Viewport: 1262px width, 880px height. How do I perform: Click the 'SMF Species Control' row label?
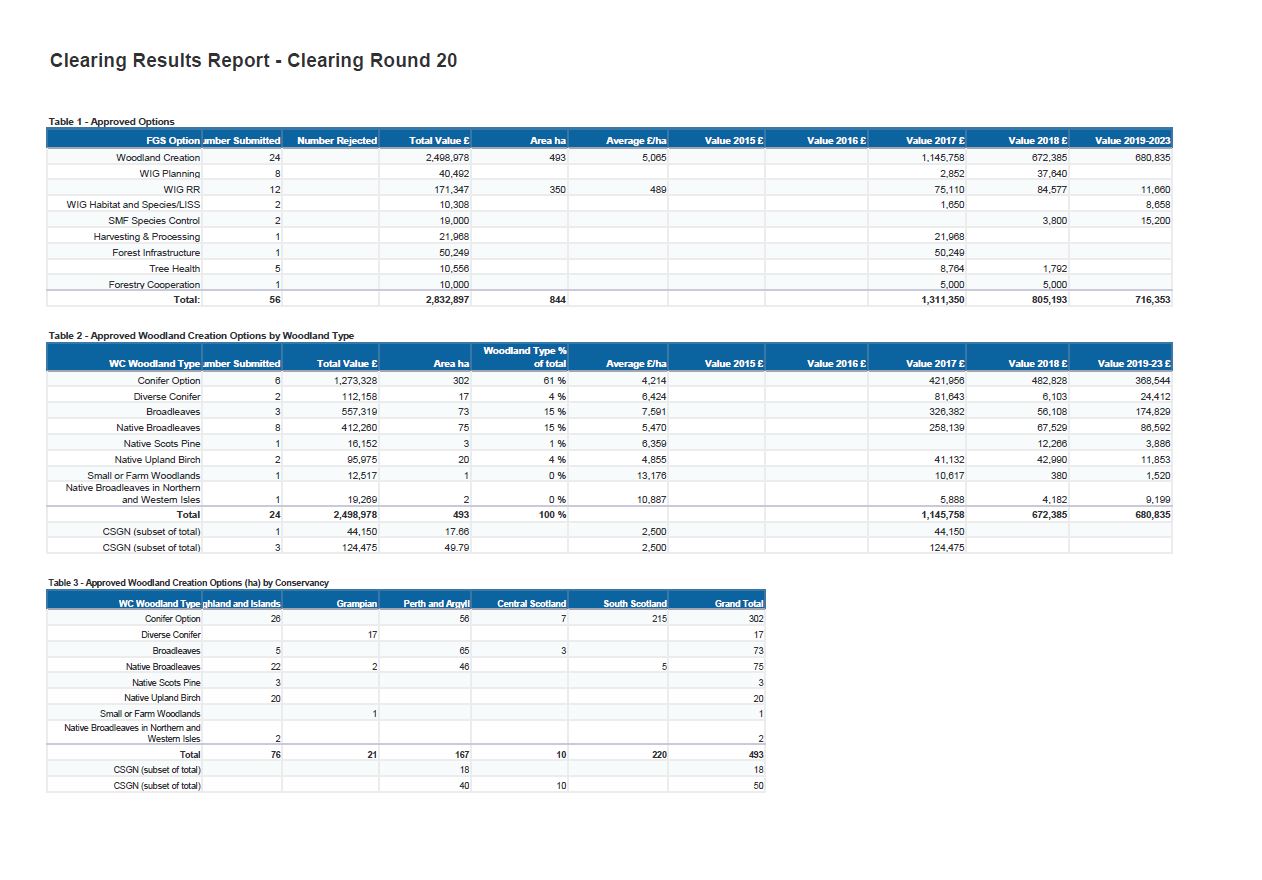point(154,221)
